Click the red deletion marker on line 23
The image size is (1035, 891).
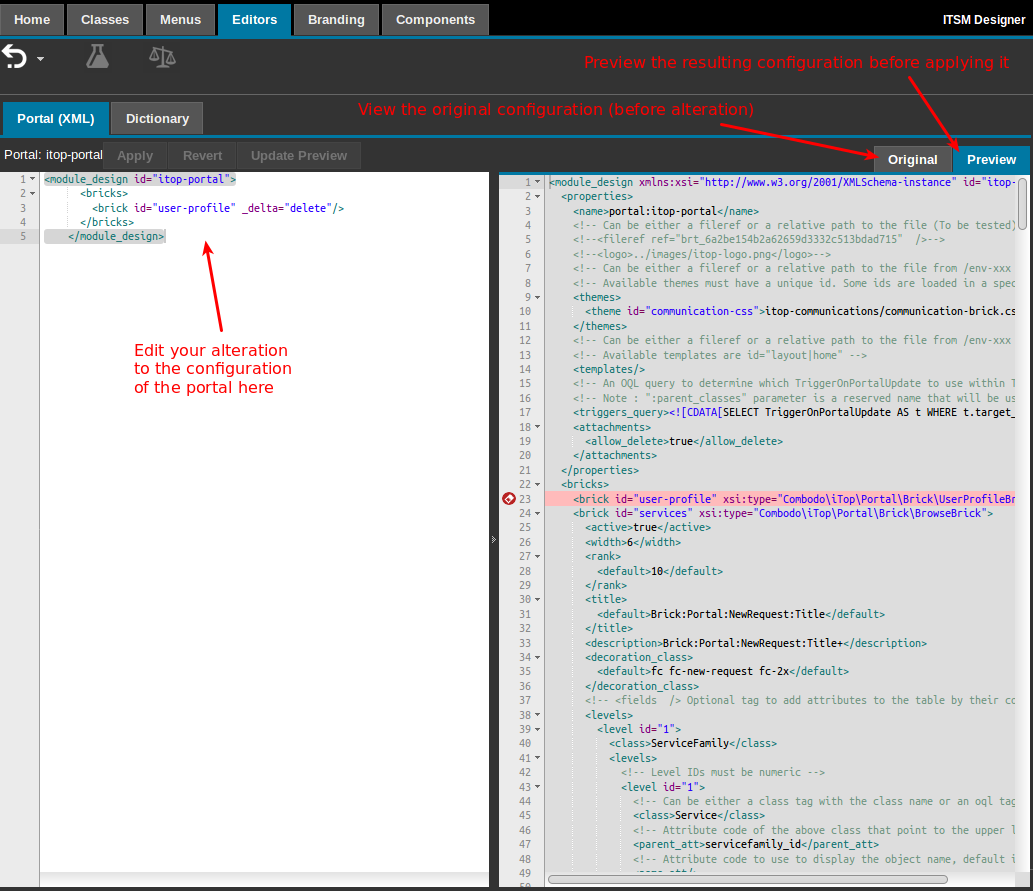(508, 499)
